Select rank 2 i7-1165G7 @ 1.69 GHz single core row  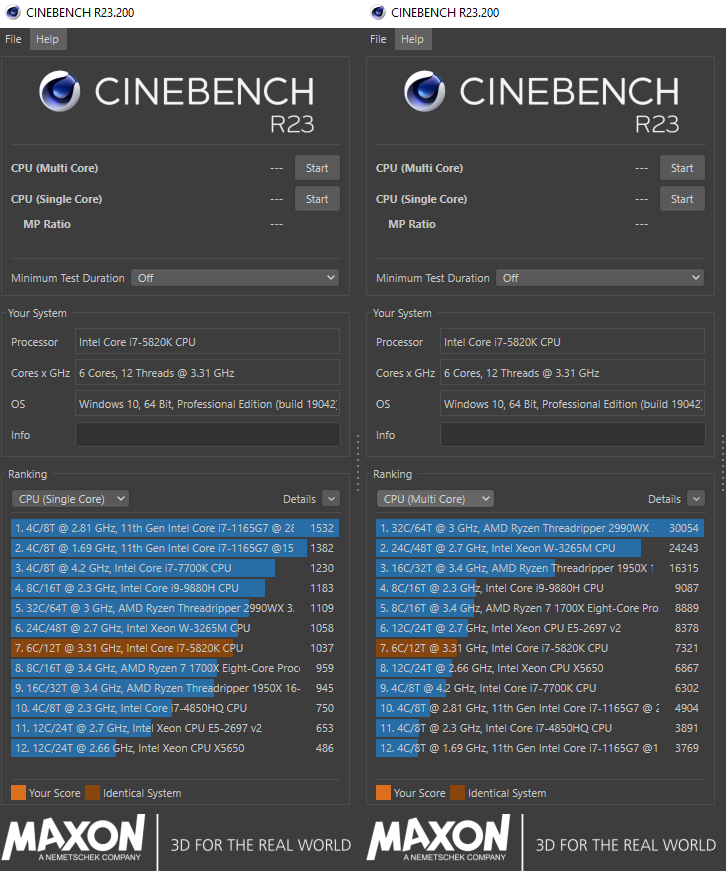tap(175, 548)
